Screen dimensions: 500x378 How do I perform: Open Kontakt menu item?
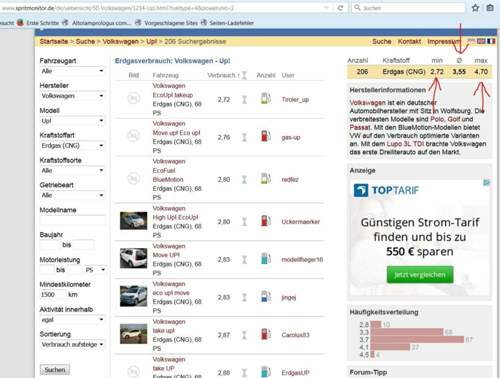tap(409, 41)
